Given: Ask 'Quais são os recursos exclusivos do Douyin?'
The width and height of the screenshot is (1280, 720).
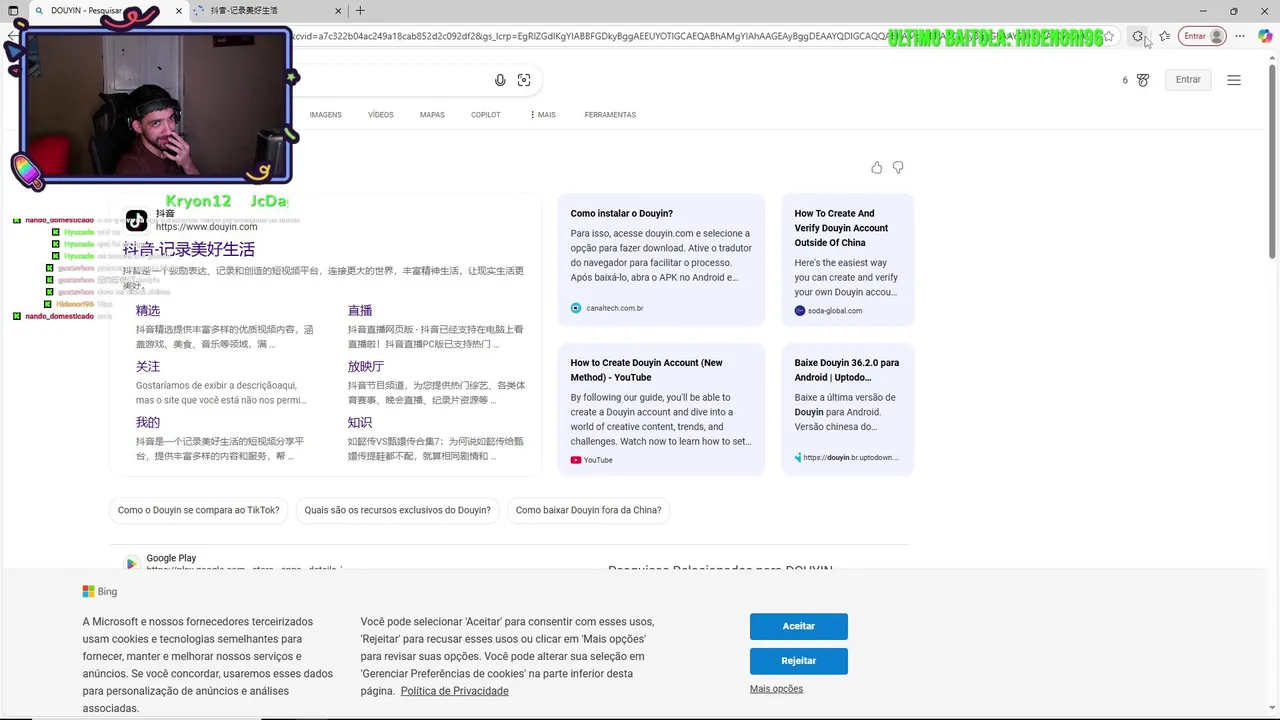Looking at the screenshot, I should pos(398,510).
